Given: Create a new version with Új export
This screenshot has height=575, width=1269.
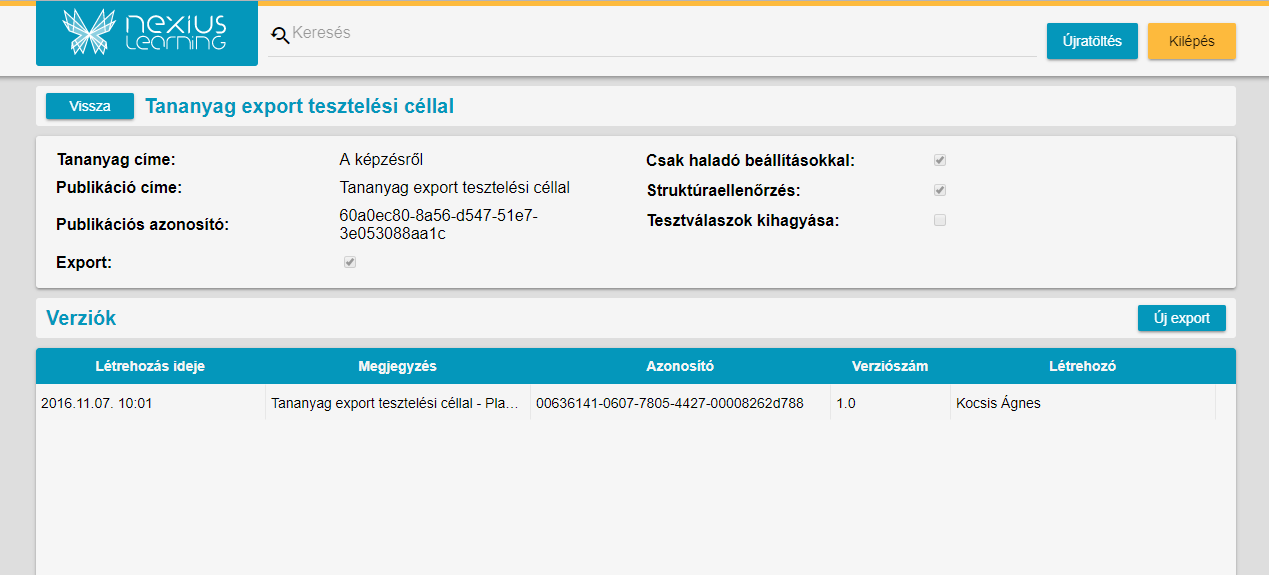Looking at the screenshot, I should pos(1181,318).
